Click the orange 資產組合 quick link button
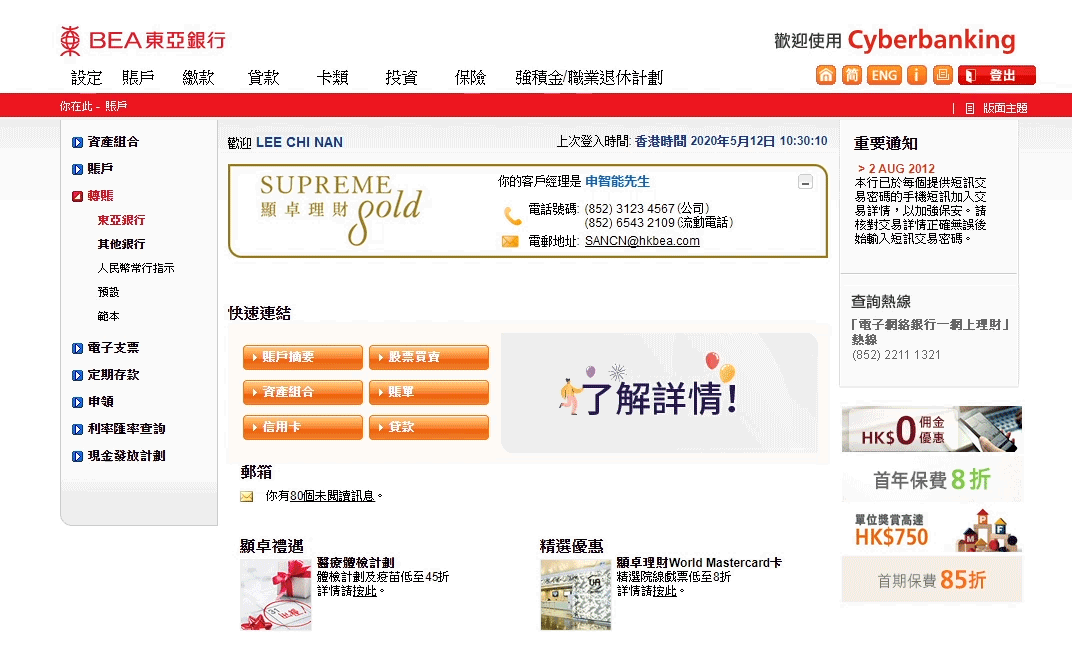 point(303,392)
